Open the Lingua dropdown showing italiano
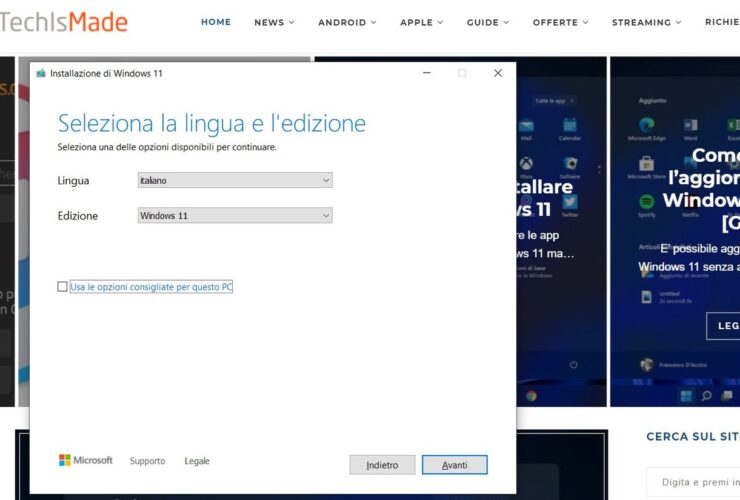 (x=235, y=180)
